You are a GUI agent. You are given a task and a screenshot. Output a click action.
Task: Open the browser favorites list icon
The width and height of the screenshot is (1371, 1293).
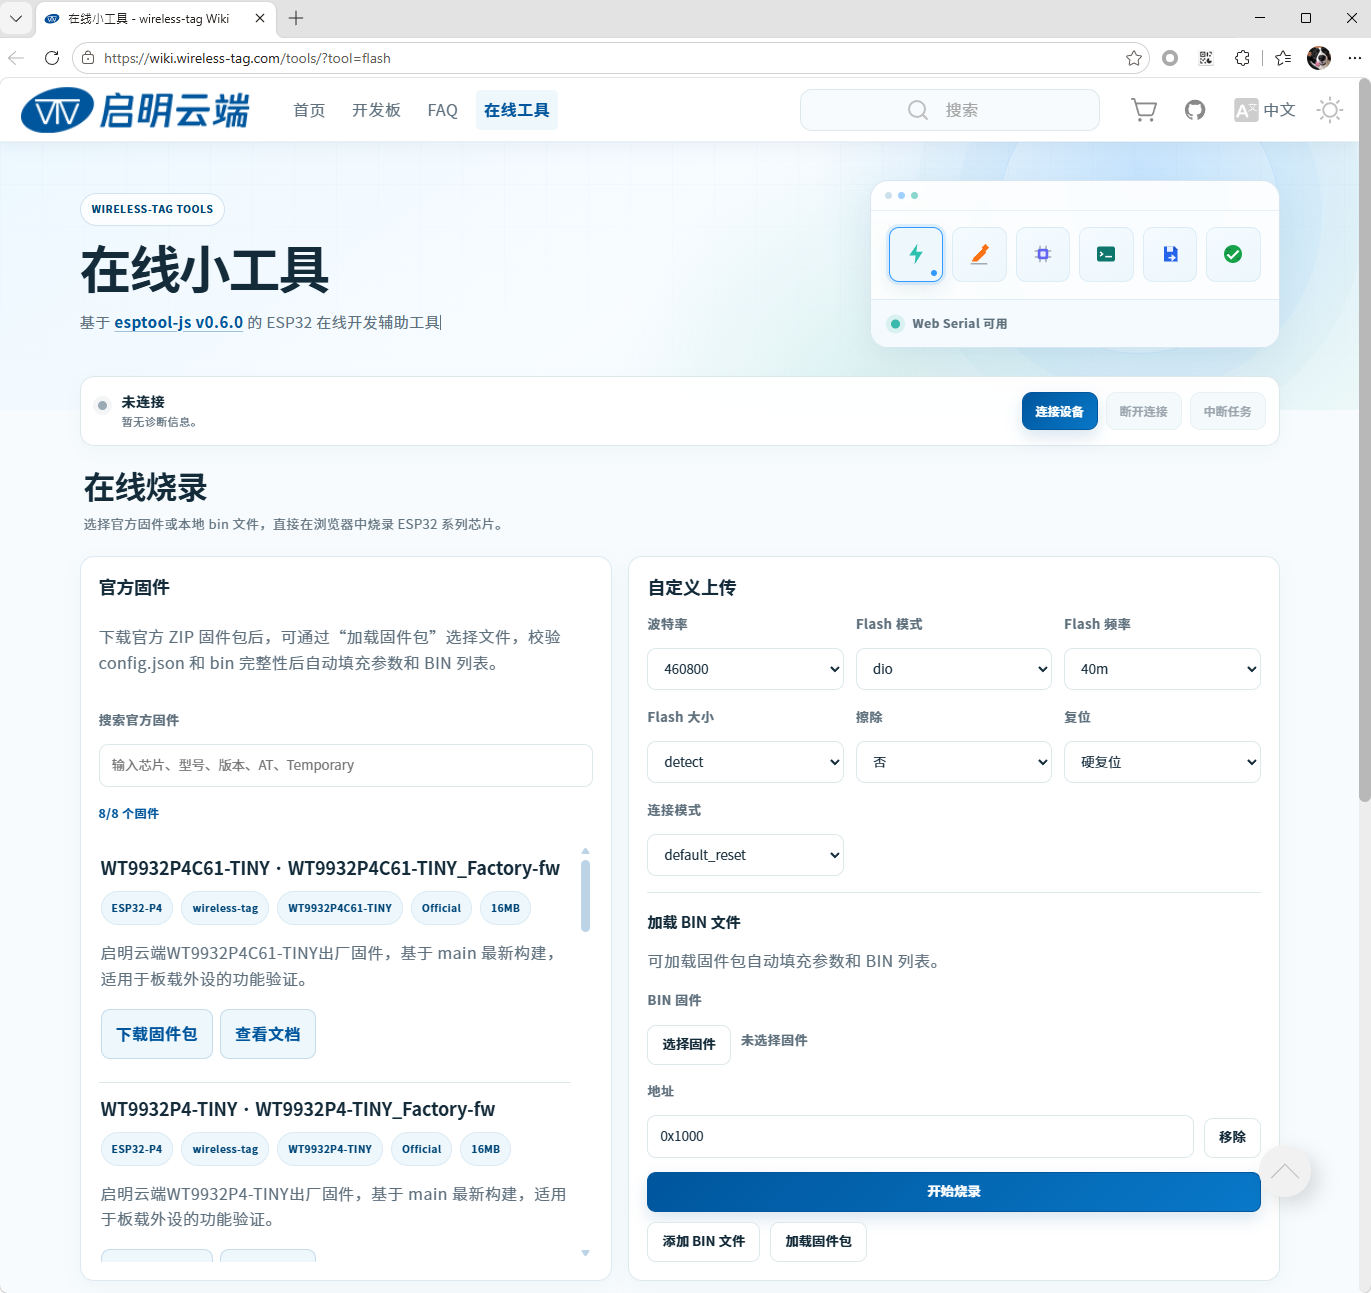(x=1283, y=58)
